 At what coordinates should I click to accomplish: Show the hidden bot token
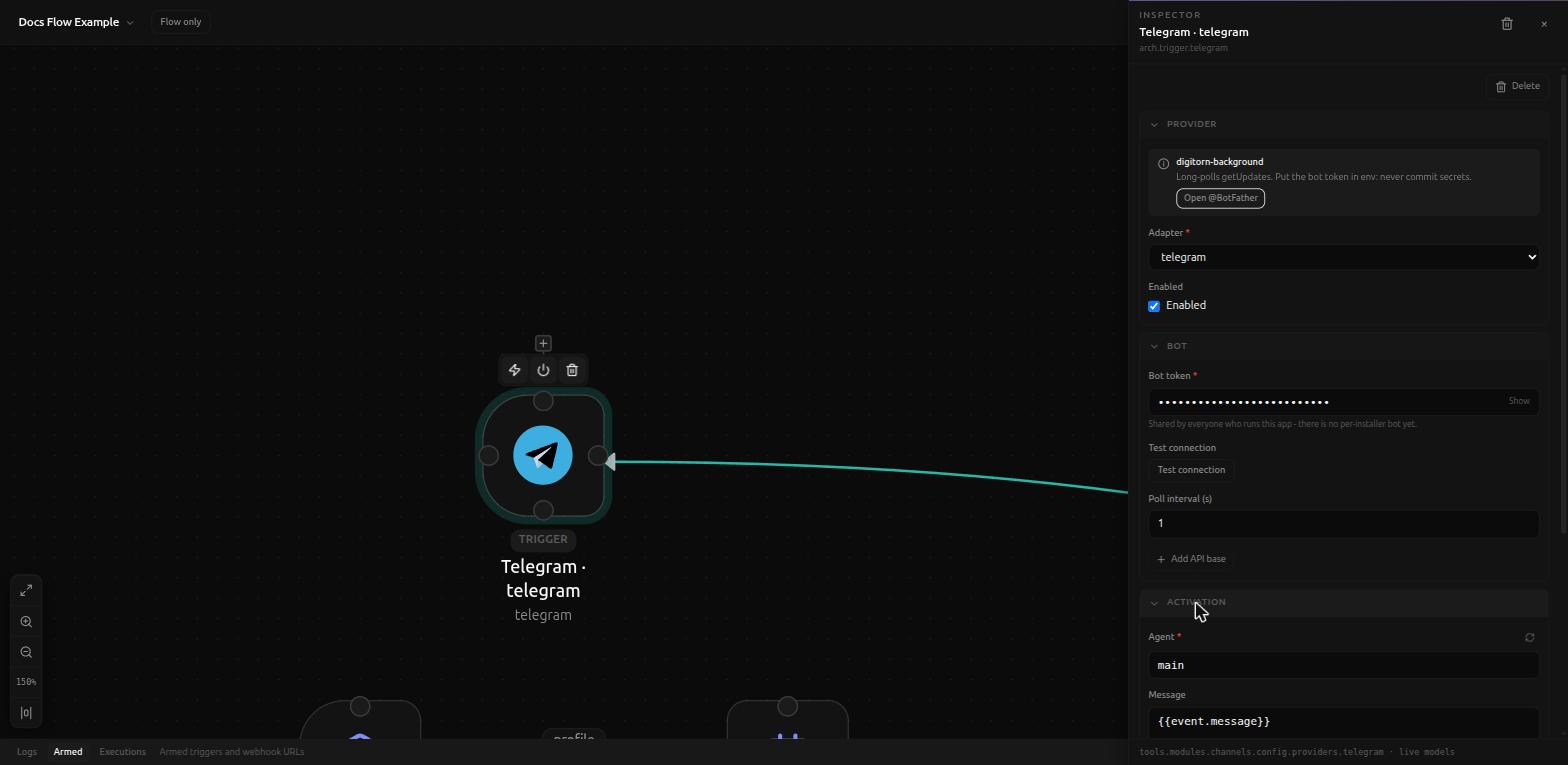click(x=1518, y=401)
